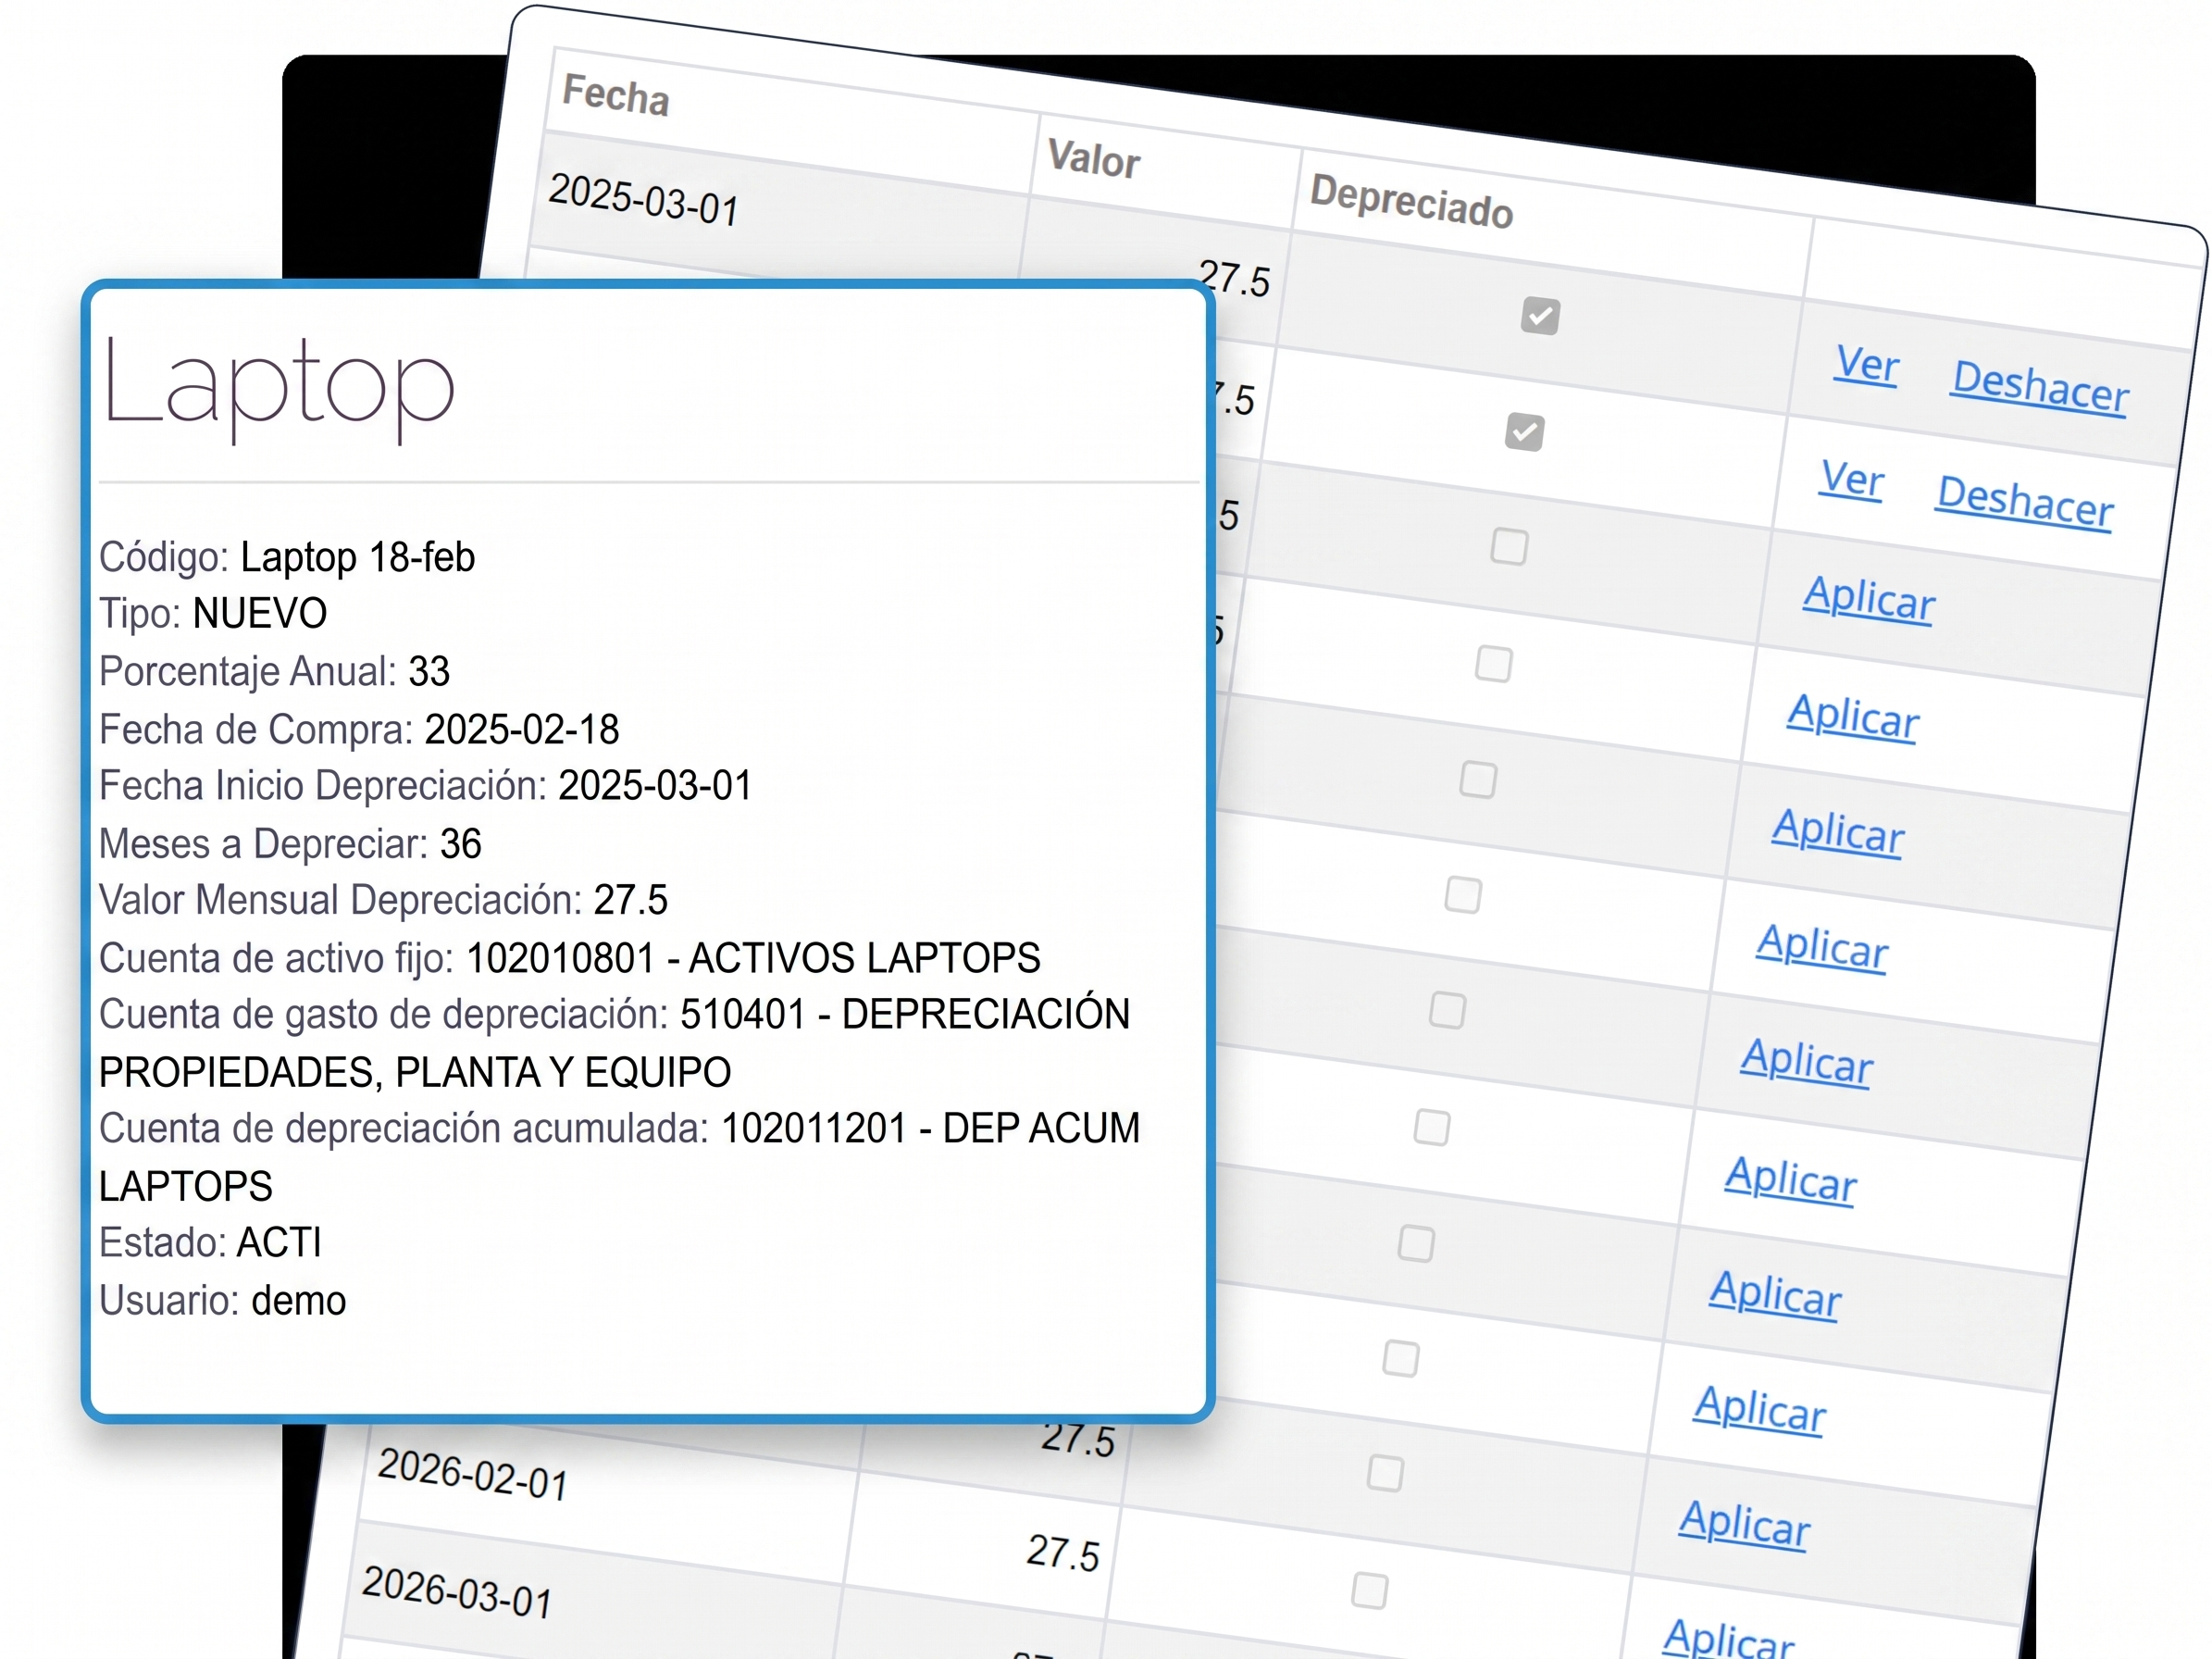Image resolution: width=2212 pixels, height=1659 pixels.
Task: Click account 510401 - DEPRECIACIÓN text
Action: [905, 1013]
